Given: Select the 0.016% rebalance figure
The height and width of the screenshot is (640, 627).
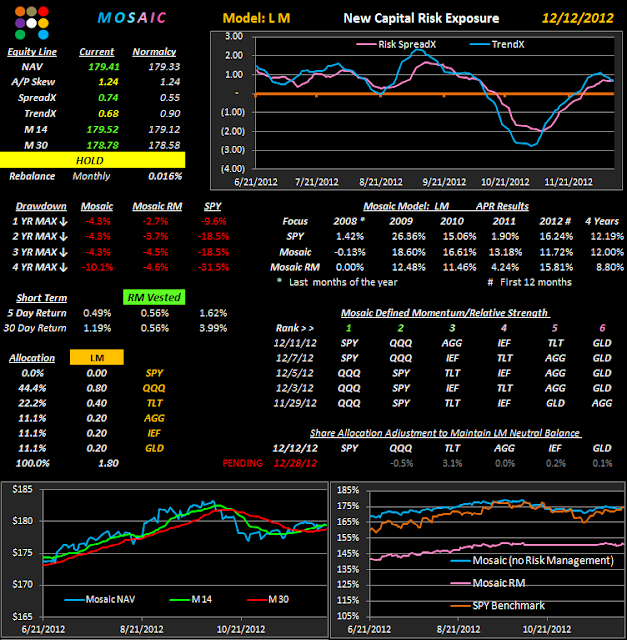Looking at the screenshot, I should [x=165, y=176].
